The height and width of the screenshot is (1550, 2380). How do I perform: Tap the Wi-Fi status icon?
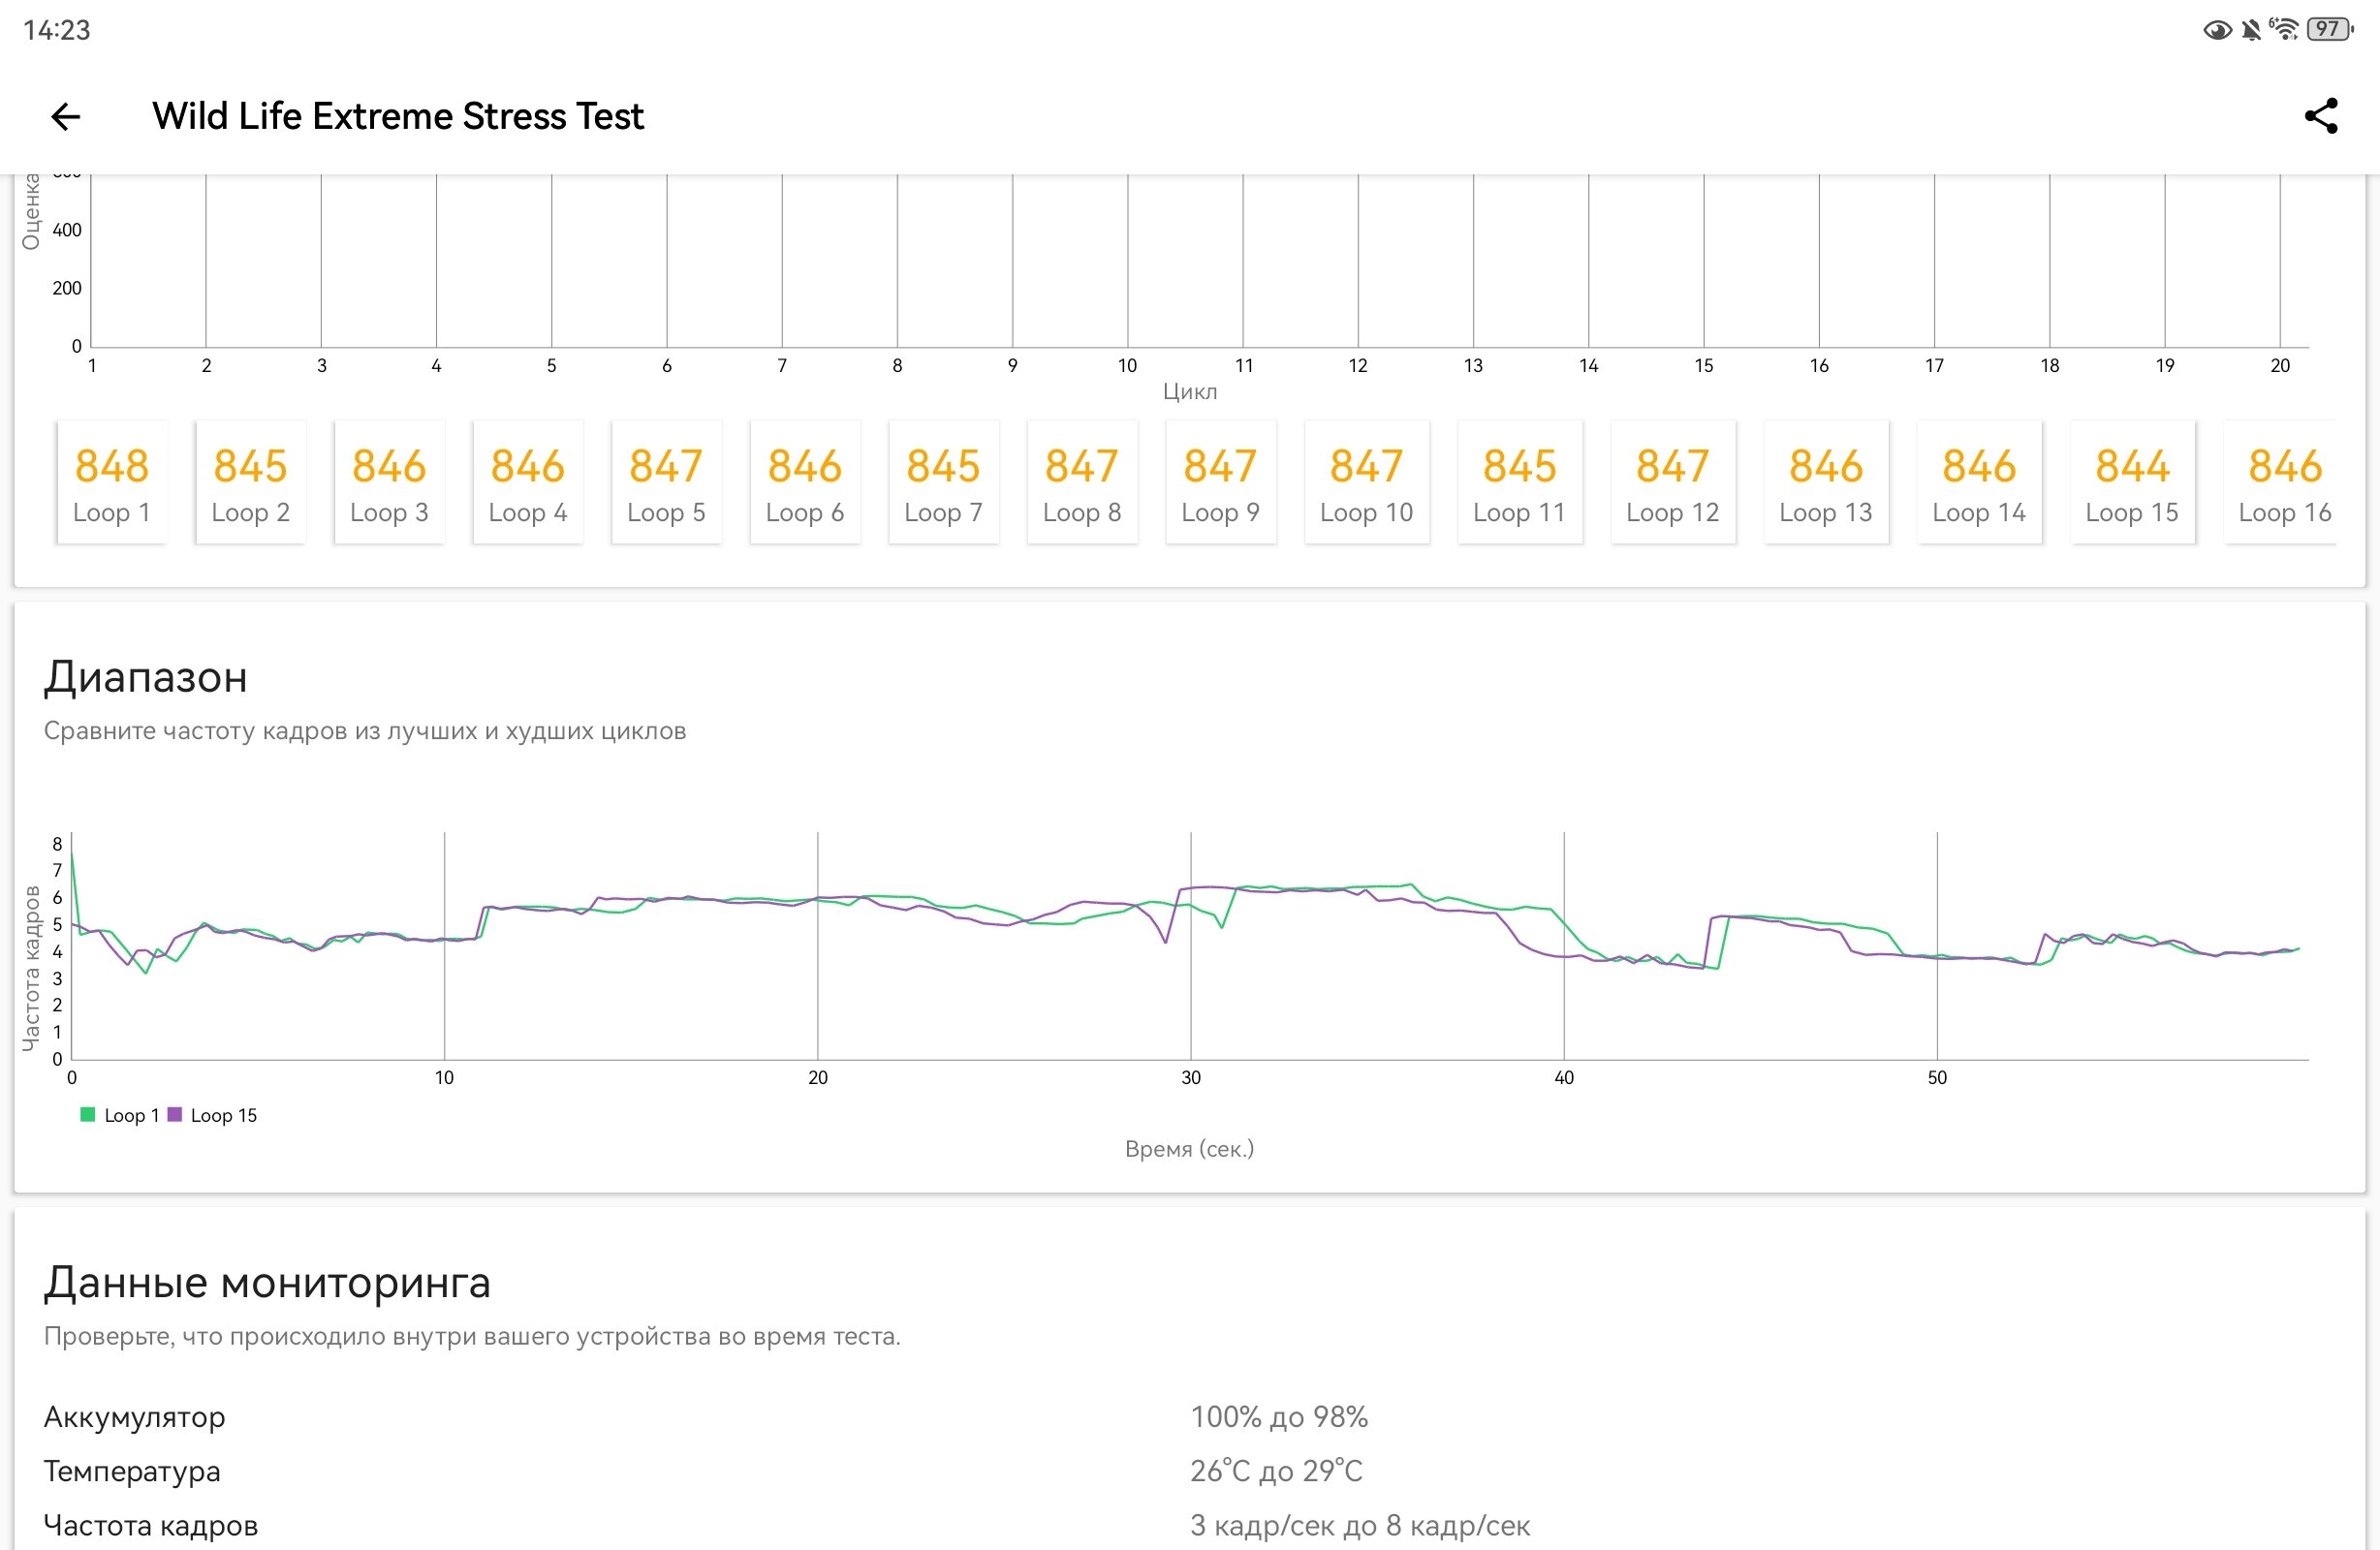tap(2284, 29)
